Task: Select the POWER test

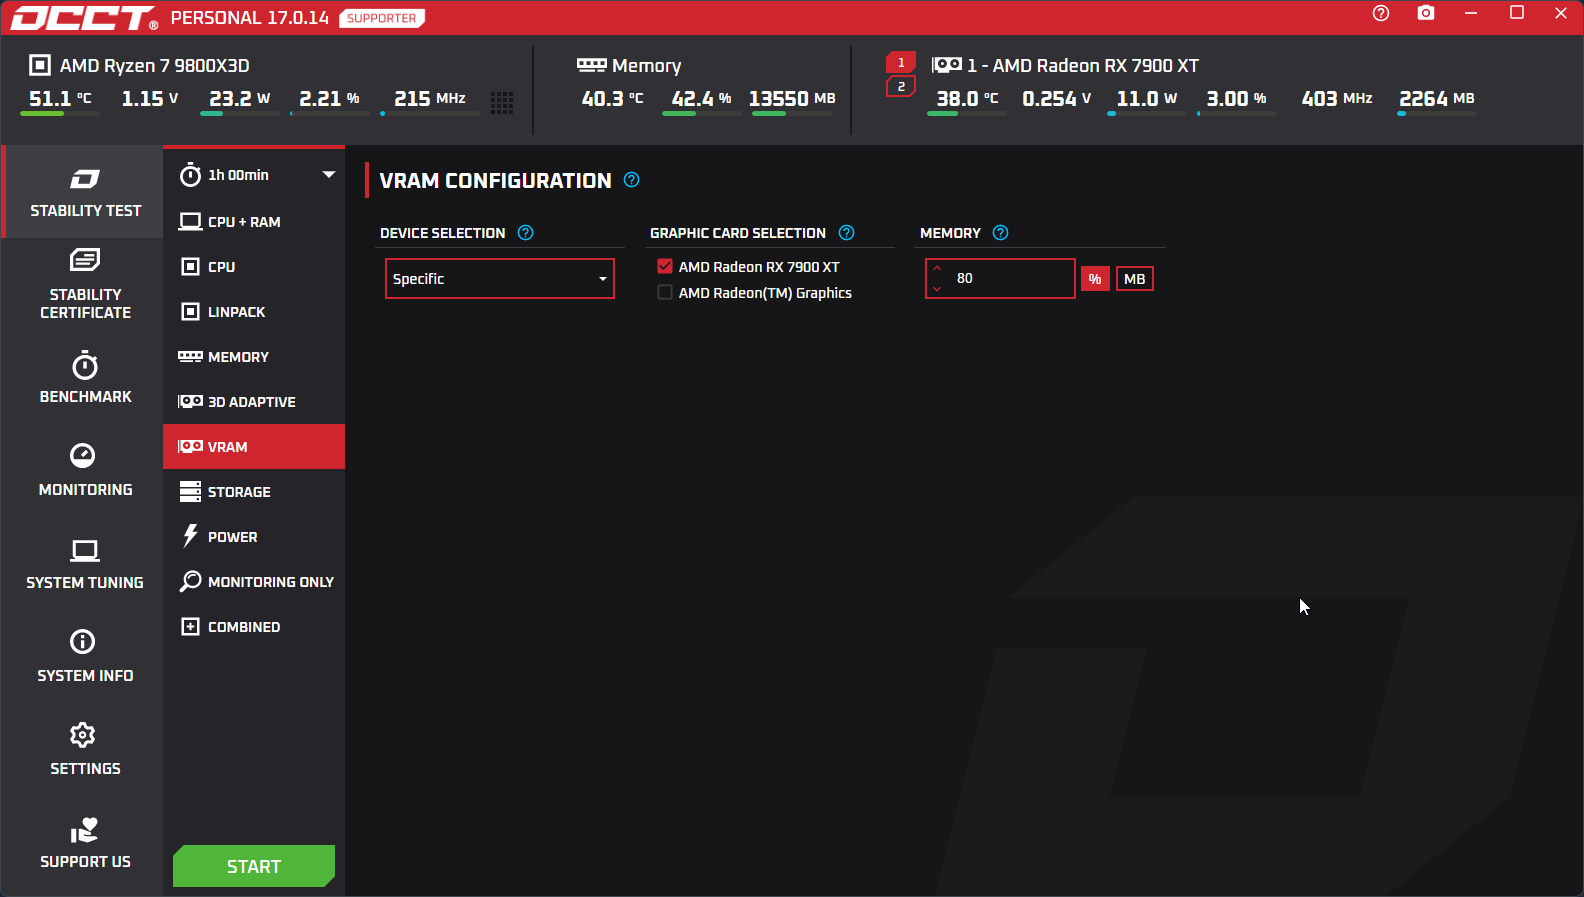Action: pyautogui.click(x=254, y=537)
